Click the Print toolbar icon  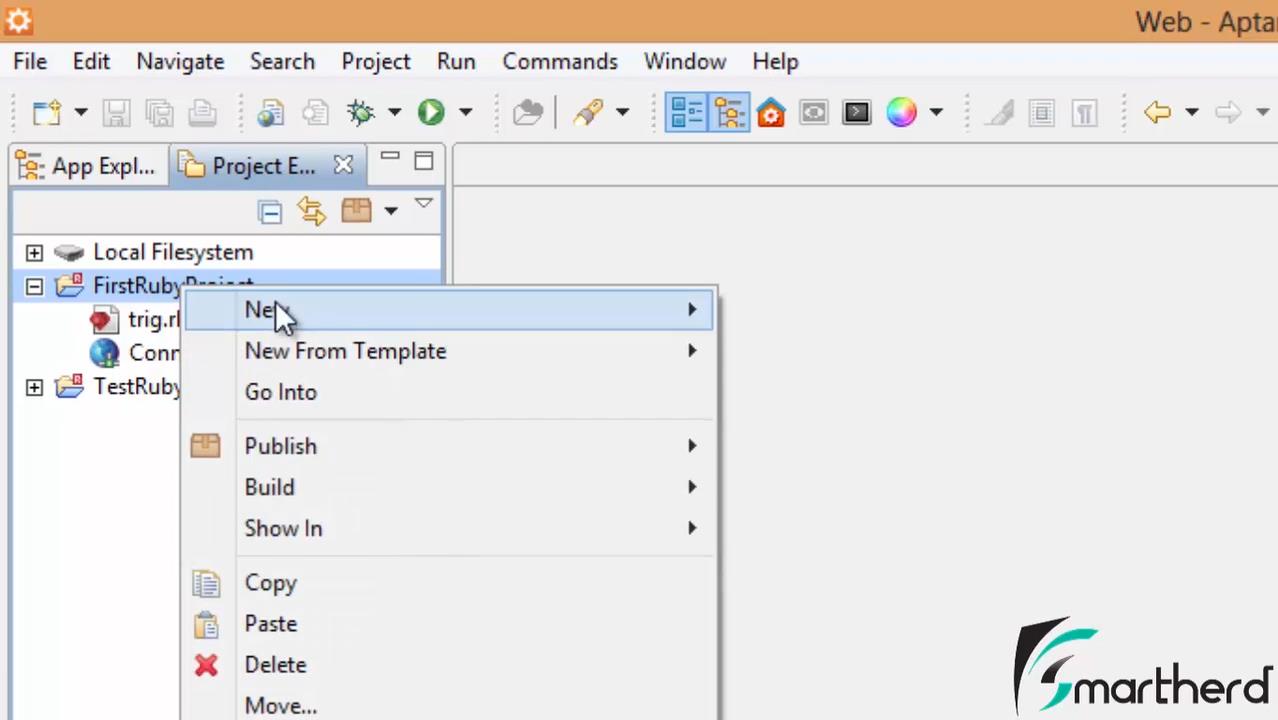click(x=202, y=112)
